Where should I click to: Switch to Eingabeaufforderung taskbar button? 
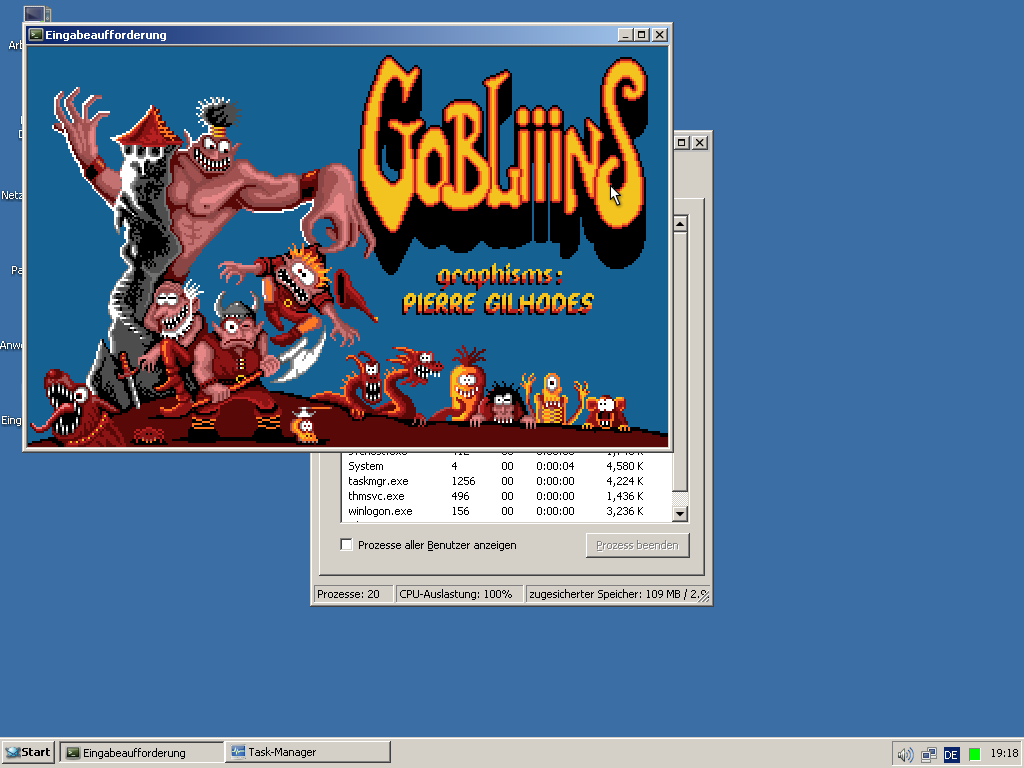(x=142, y=752)
